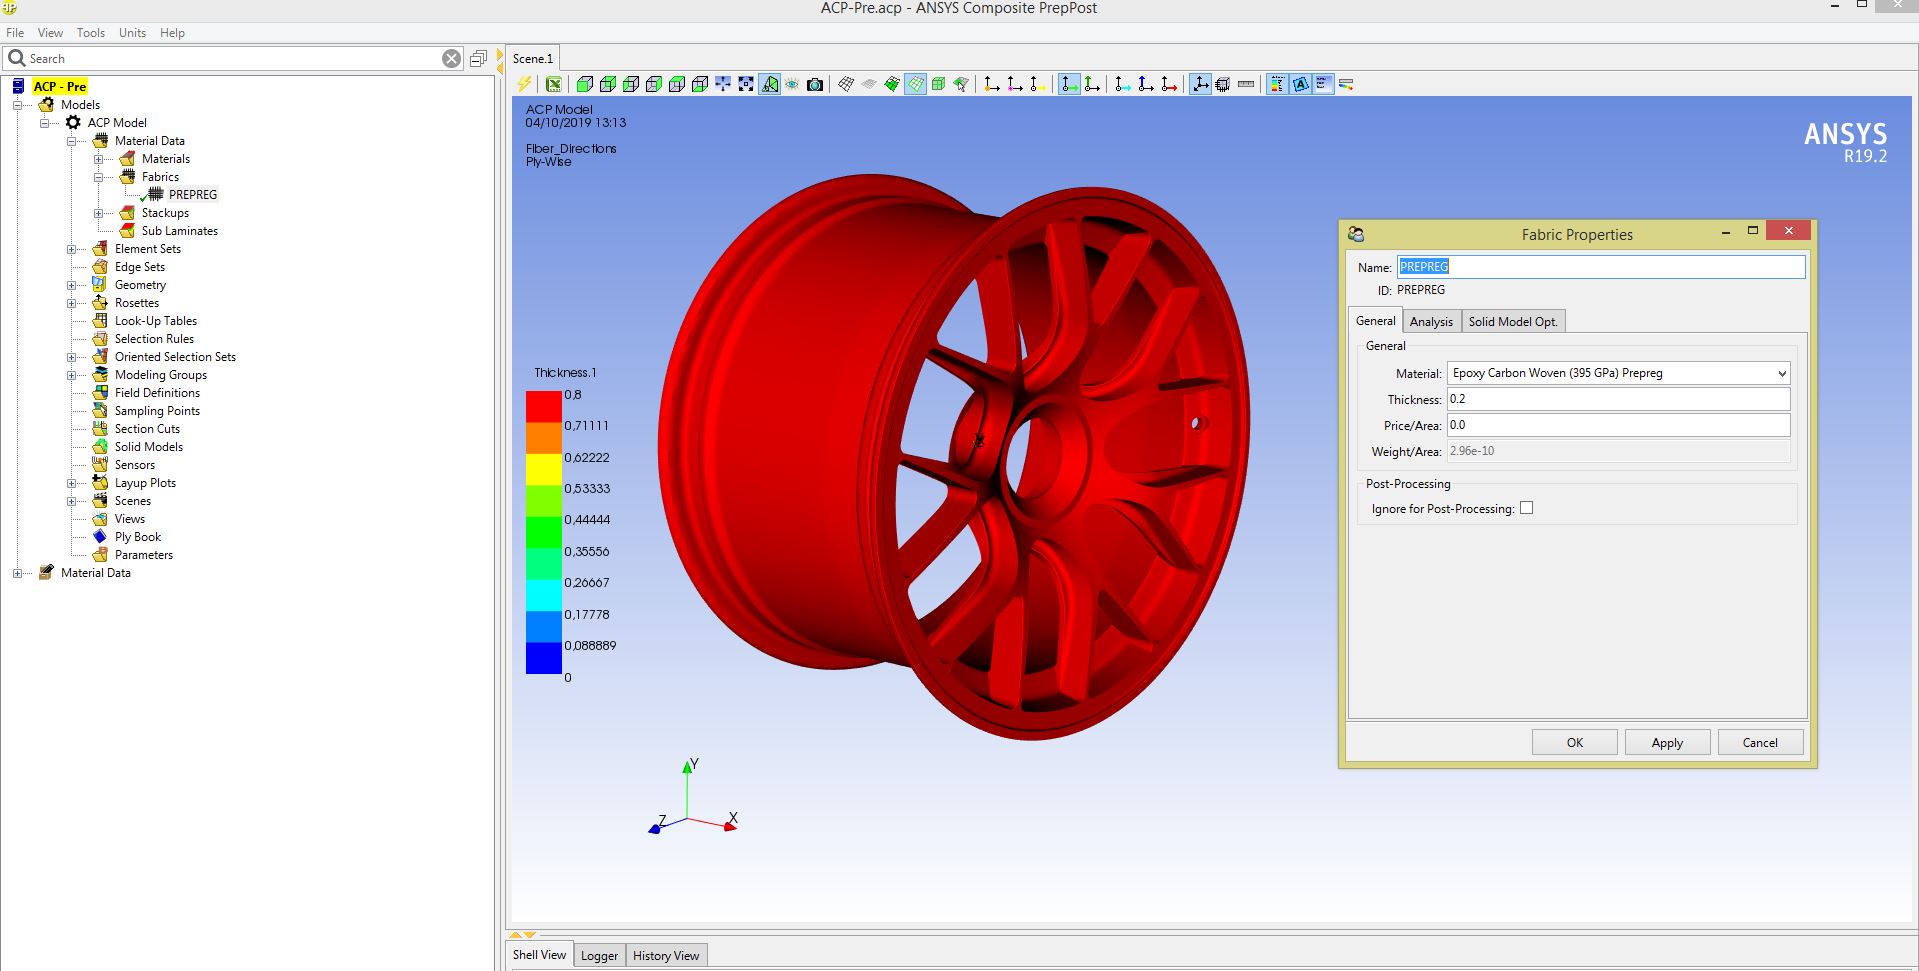Click the dark blue swatch in Thickness legend
The width and height of the screenshot is (1919, 971).
point(543,658)
